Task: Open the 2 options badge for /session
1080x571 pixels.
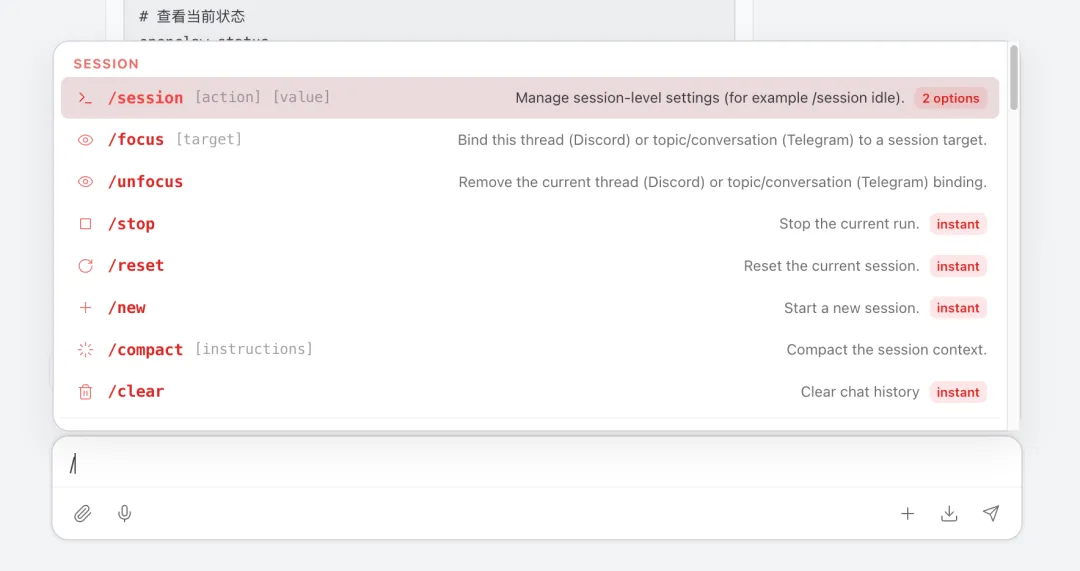Action: tap(950, 98)
